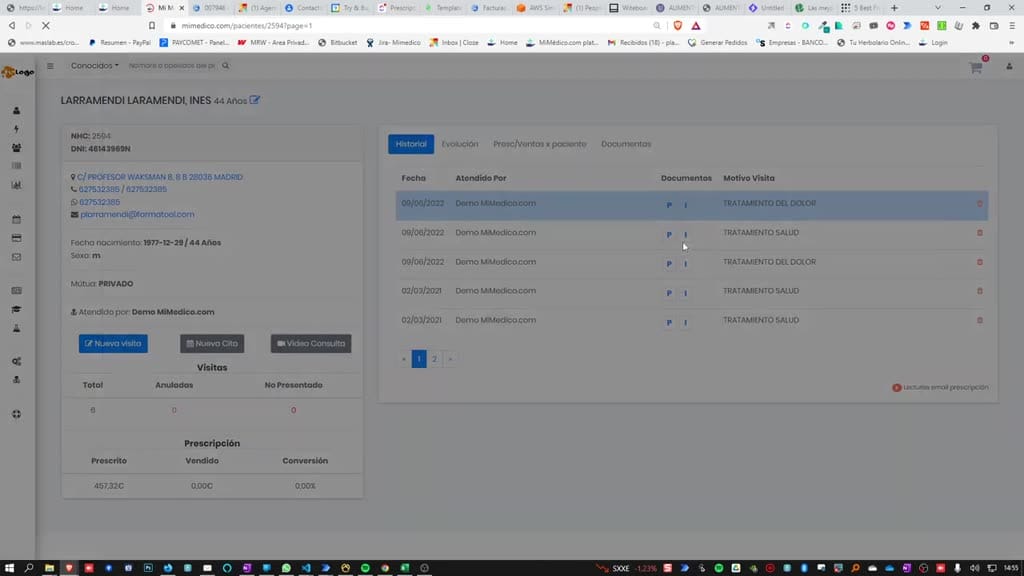Open the settings gears sidebar icon
The height and width of the screenshot is (576, 1024).
point(16,361)
